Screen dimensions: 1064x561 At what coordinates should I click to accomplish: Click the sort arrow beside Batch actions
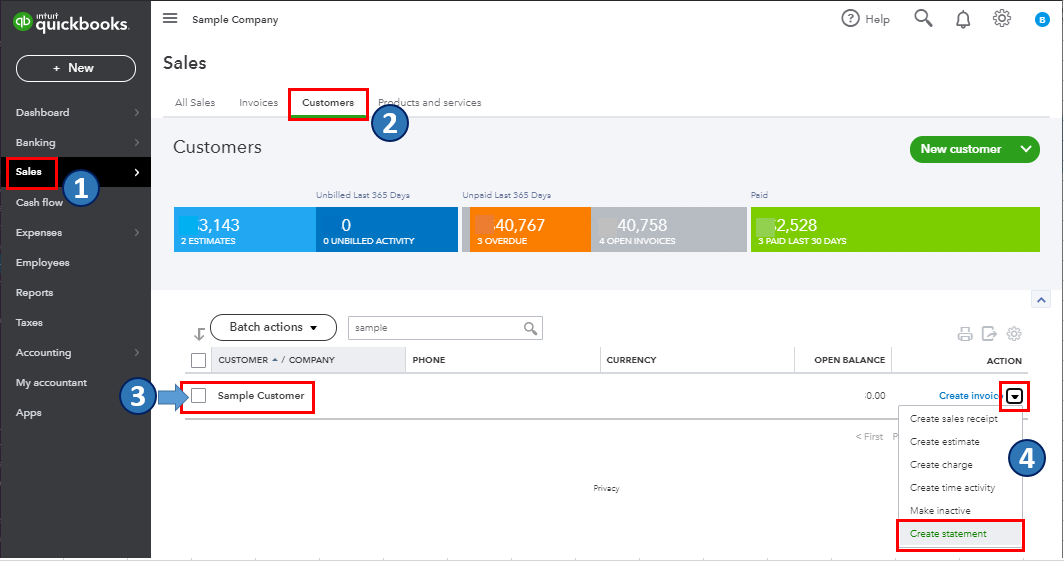pos(199,334)
